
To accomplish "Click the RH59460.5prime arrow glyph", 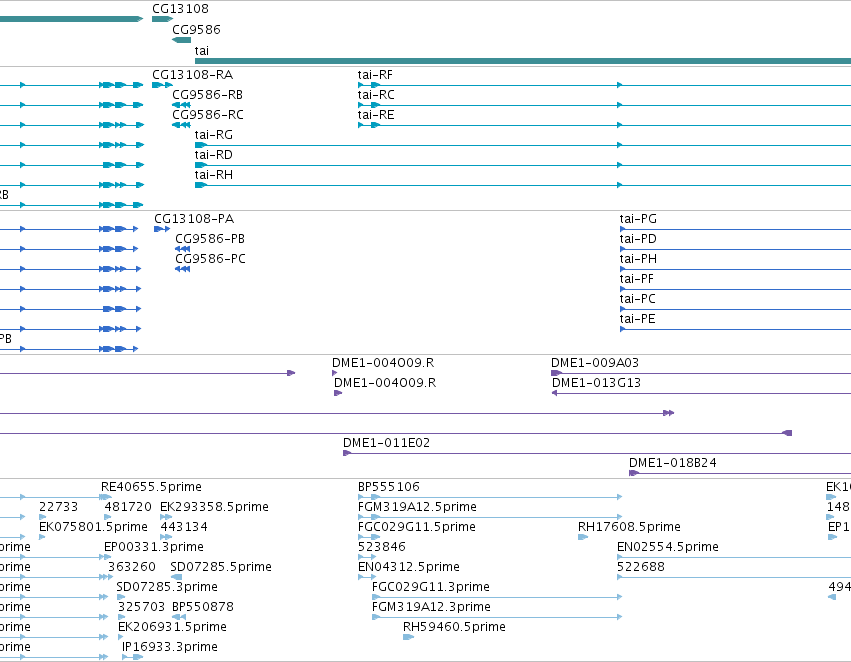I will 408,637.
